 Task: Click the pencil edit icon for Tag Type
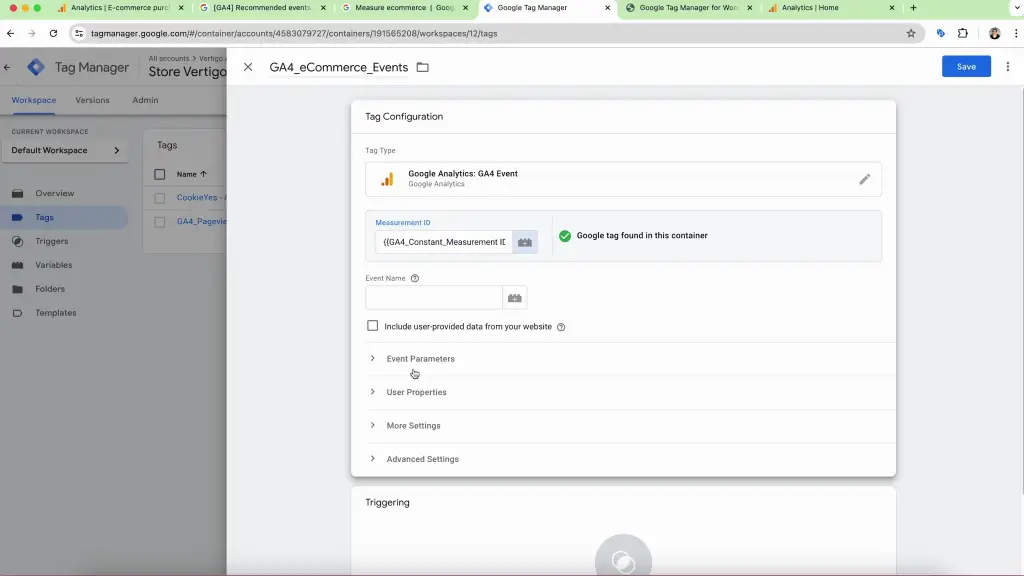coord(864,179)
